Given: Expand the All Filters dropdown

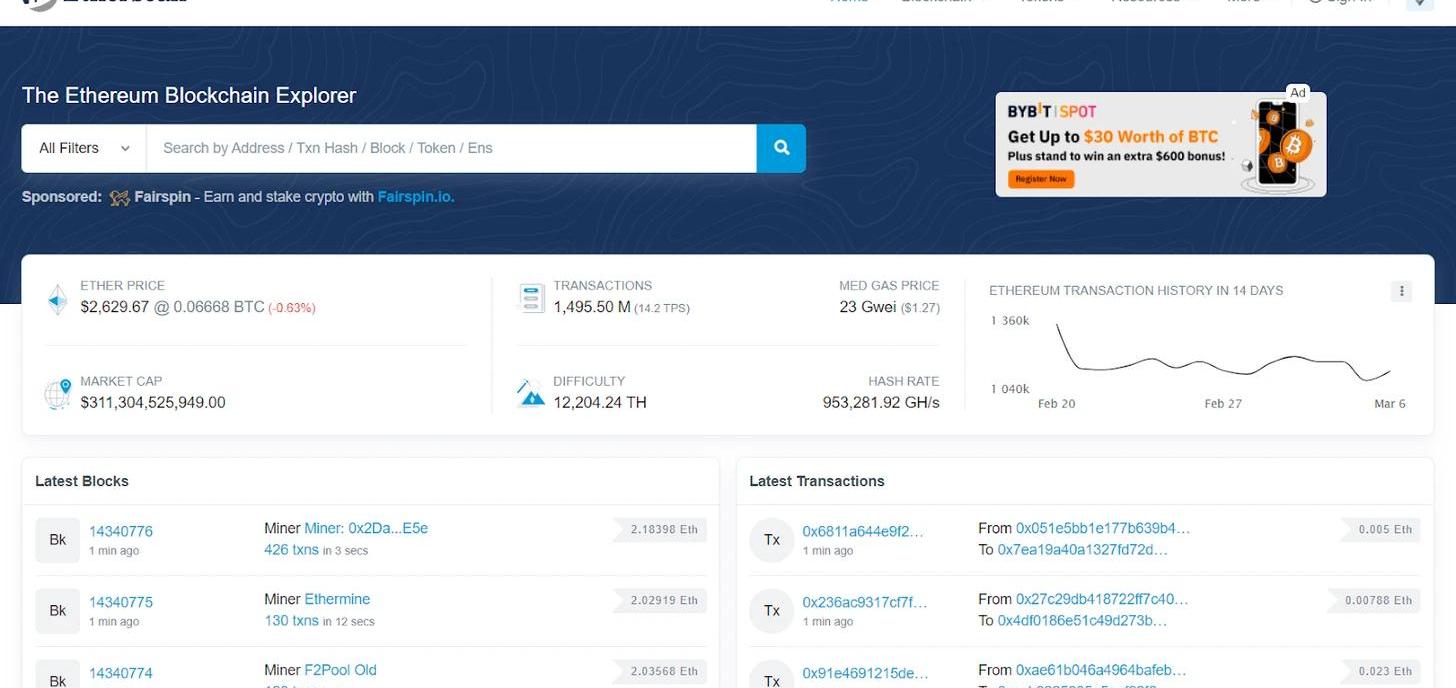Looking at the screenshot, I should (x=84, y=148).
